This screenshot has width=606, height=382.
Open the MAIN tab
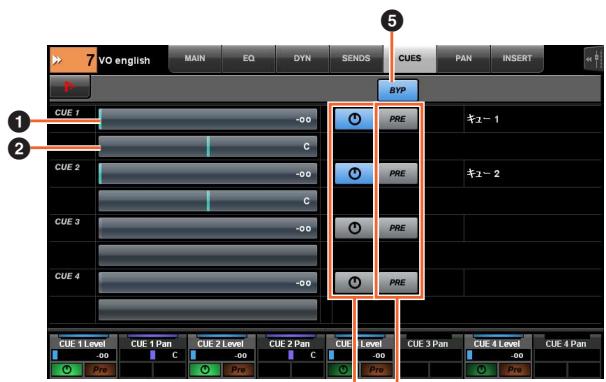point(195,59)
